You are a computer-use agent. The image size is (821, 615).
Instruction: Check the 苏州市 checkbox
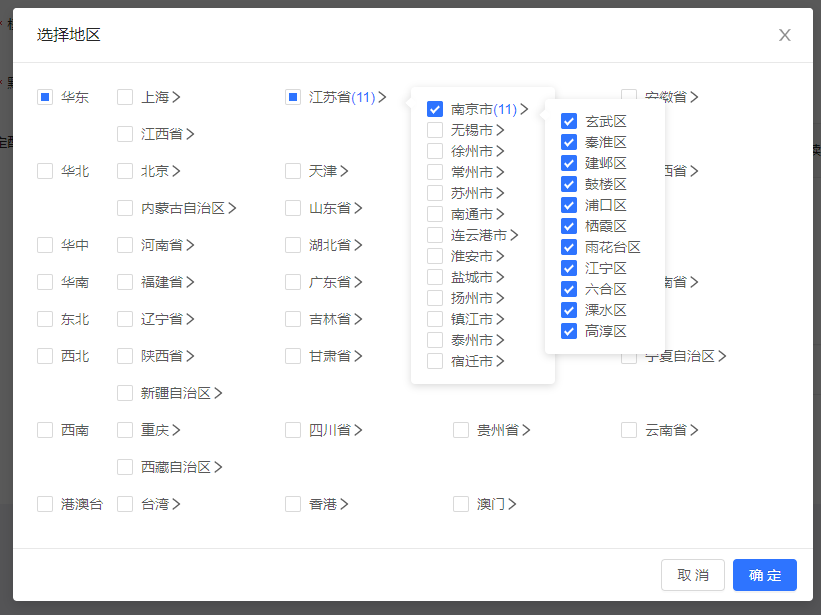click(x=435, y=193)
